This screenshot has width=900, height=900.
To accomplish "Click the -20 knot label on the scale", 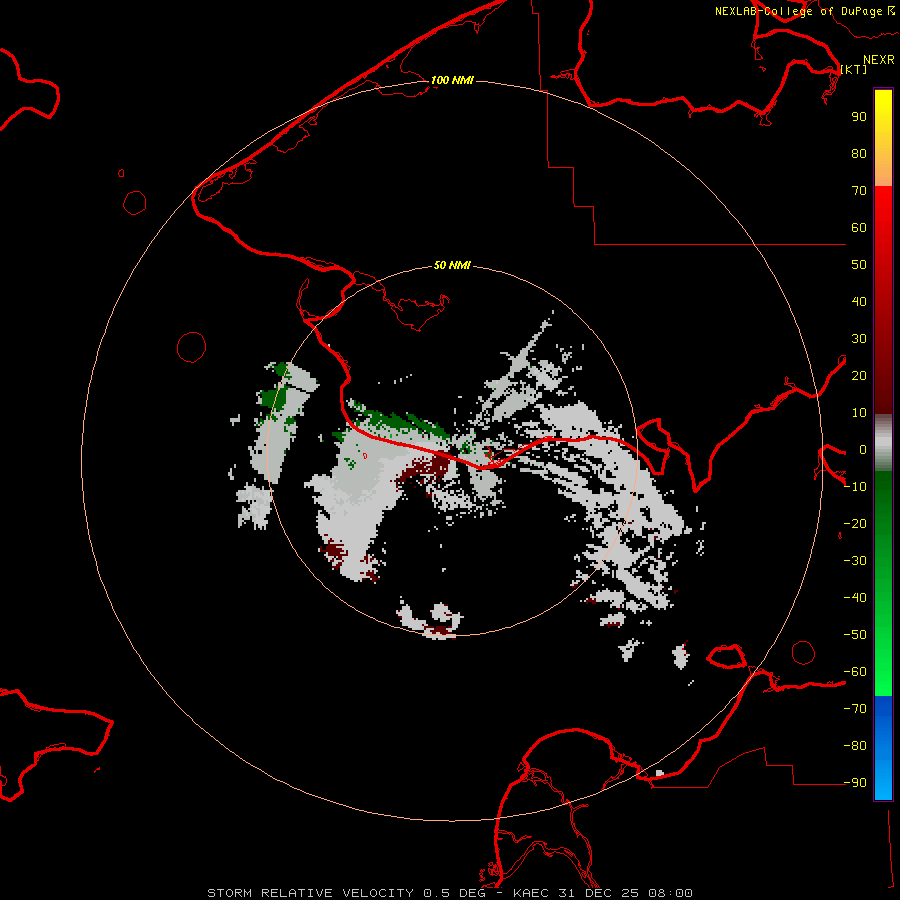I will (855, 523).
